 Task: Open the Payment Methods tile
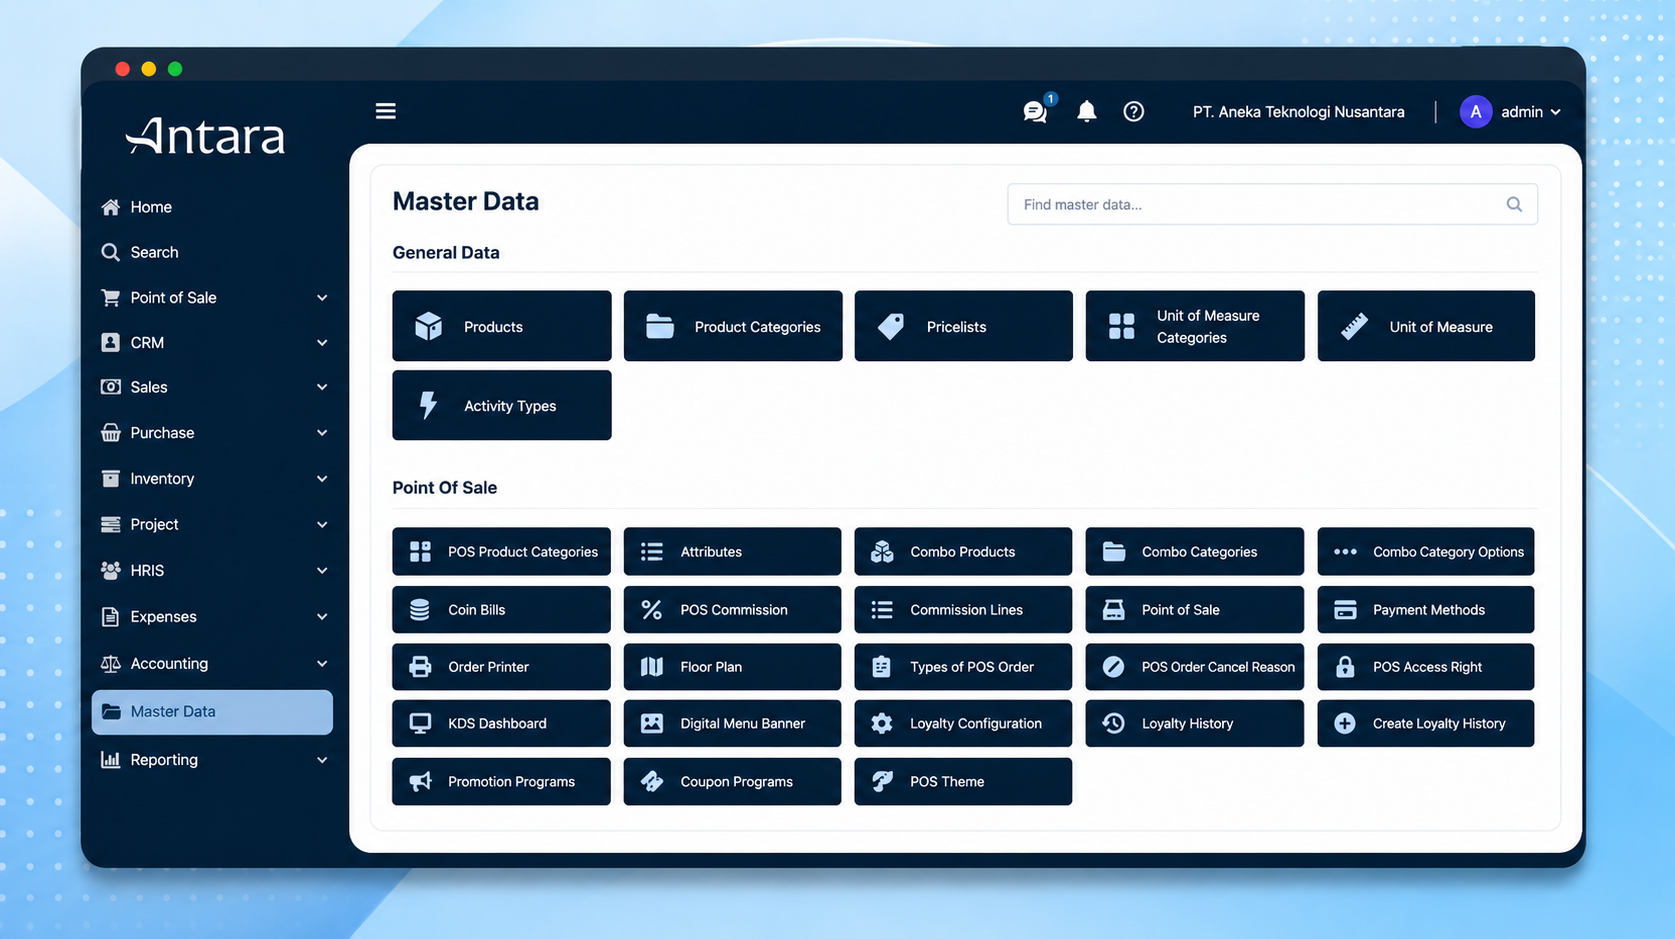tap(1426, 610)
